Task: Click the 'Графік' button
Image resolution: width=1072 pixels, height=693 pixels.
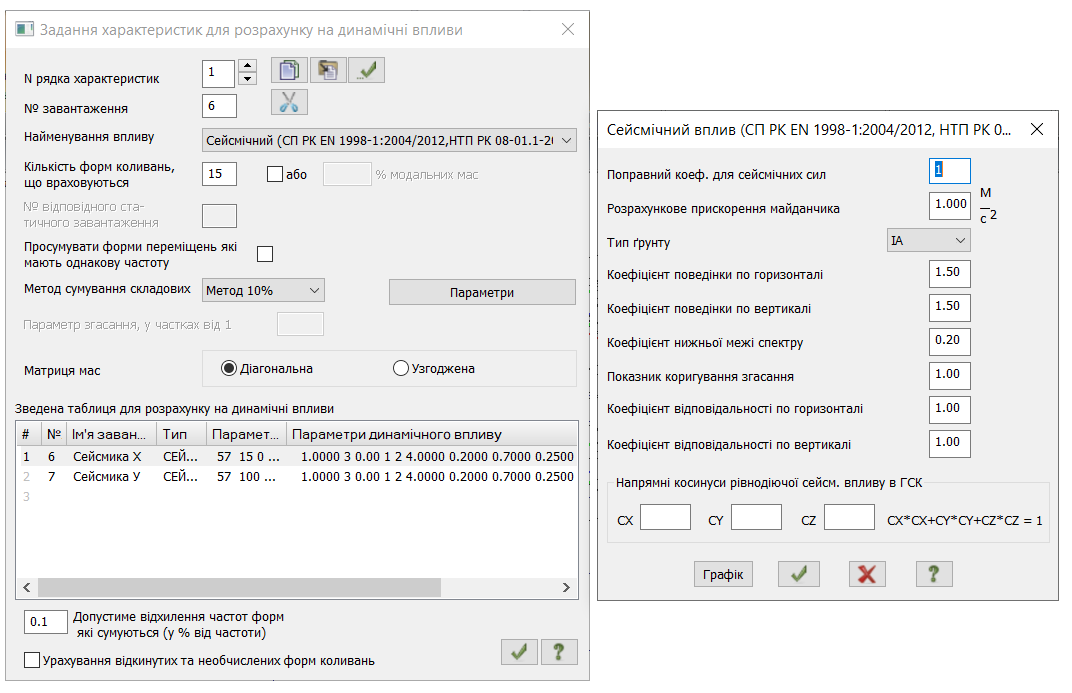Action: (723, 574)
